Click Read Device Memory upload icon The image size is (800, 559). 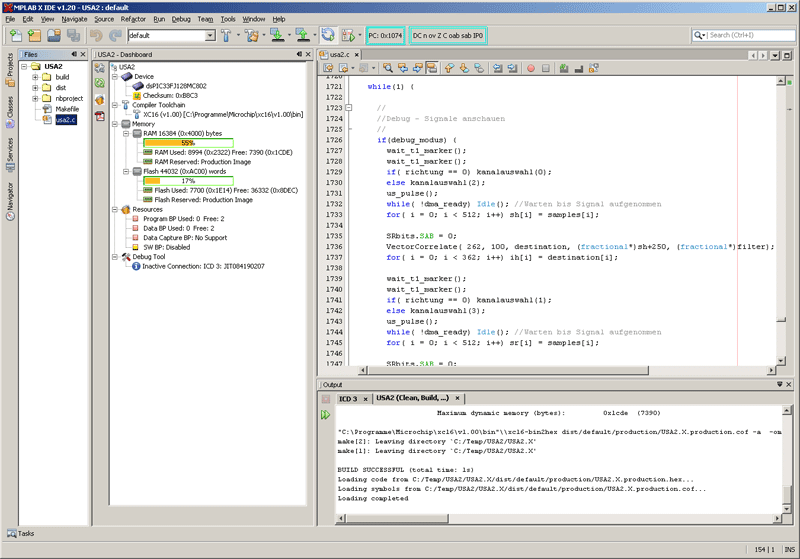pos(303,35)
